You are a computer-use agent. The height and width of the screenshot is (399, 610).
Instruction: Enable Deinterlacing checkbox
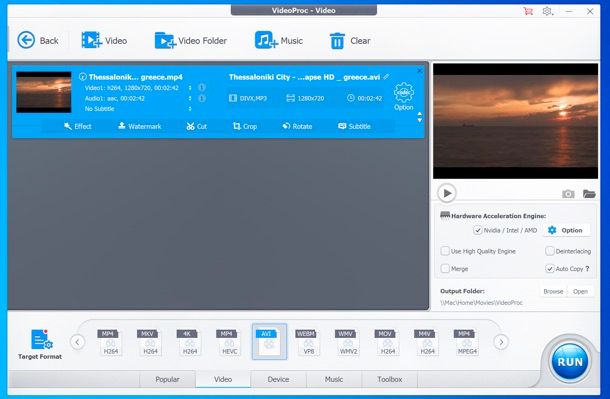pyautogui.click(x=550, y=251)
